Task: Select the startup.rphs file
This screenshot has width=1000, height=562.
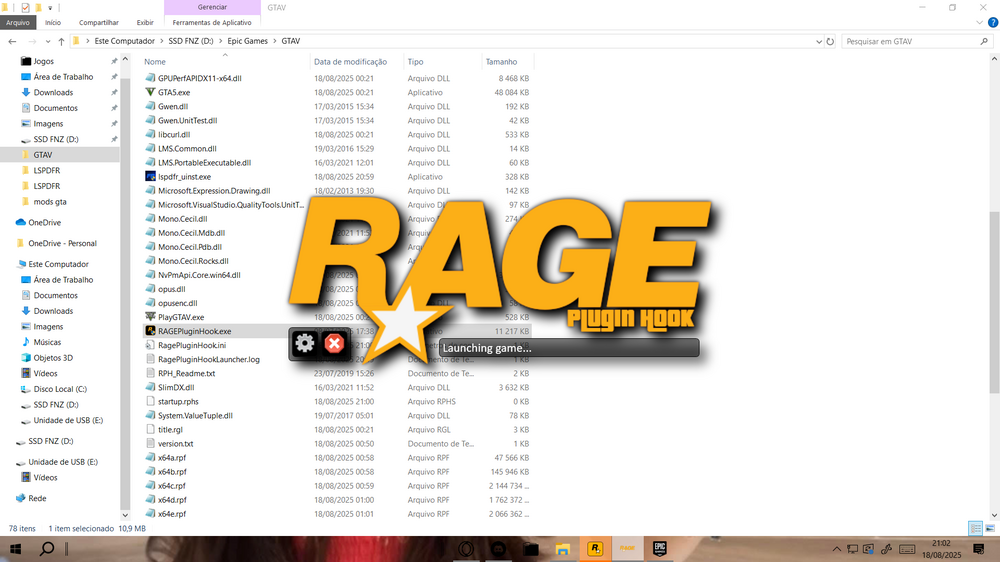Action: pyautogui.click(x=178, y=401)
